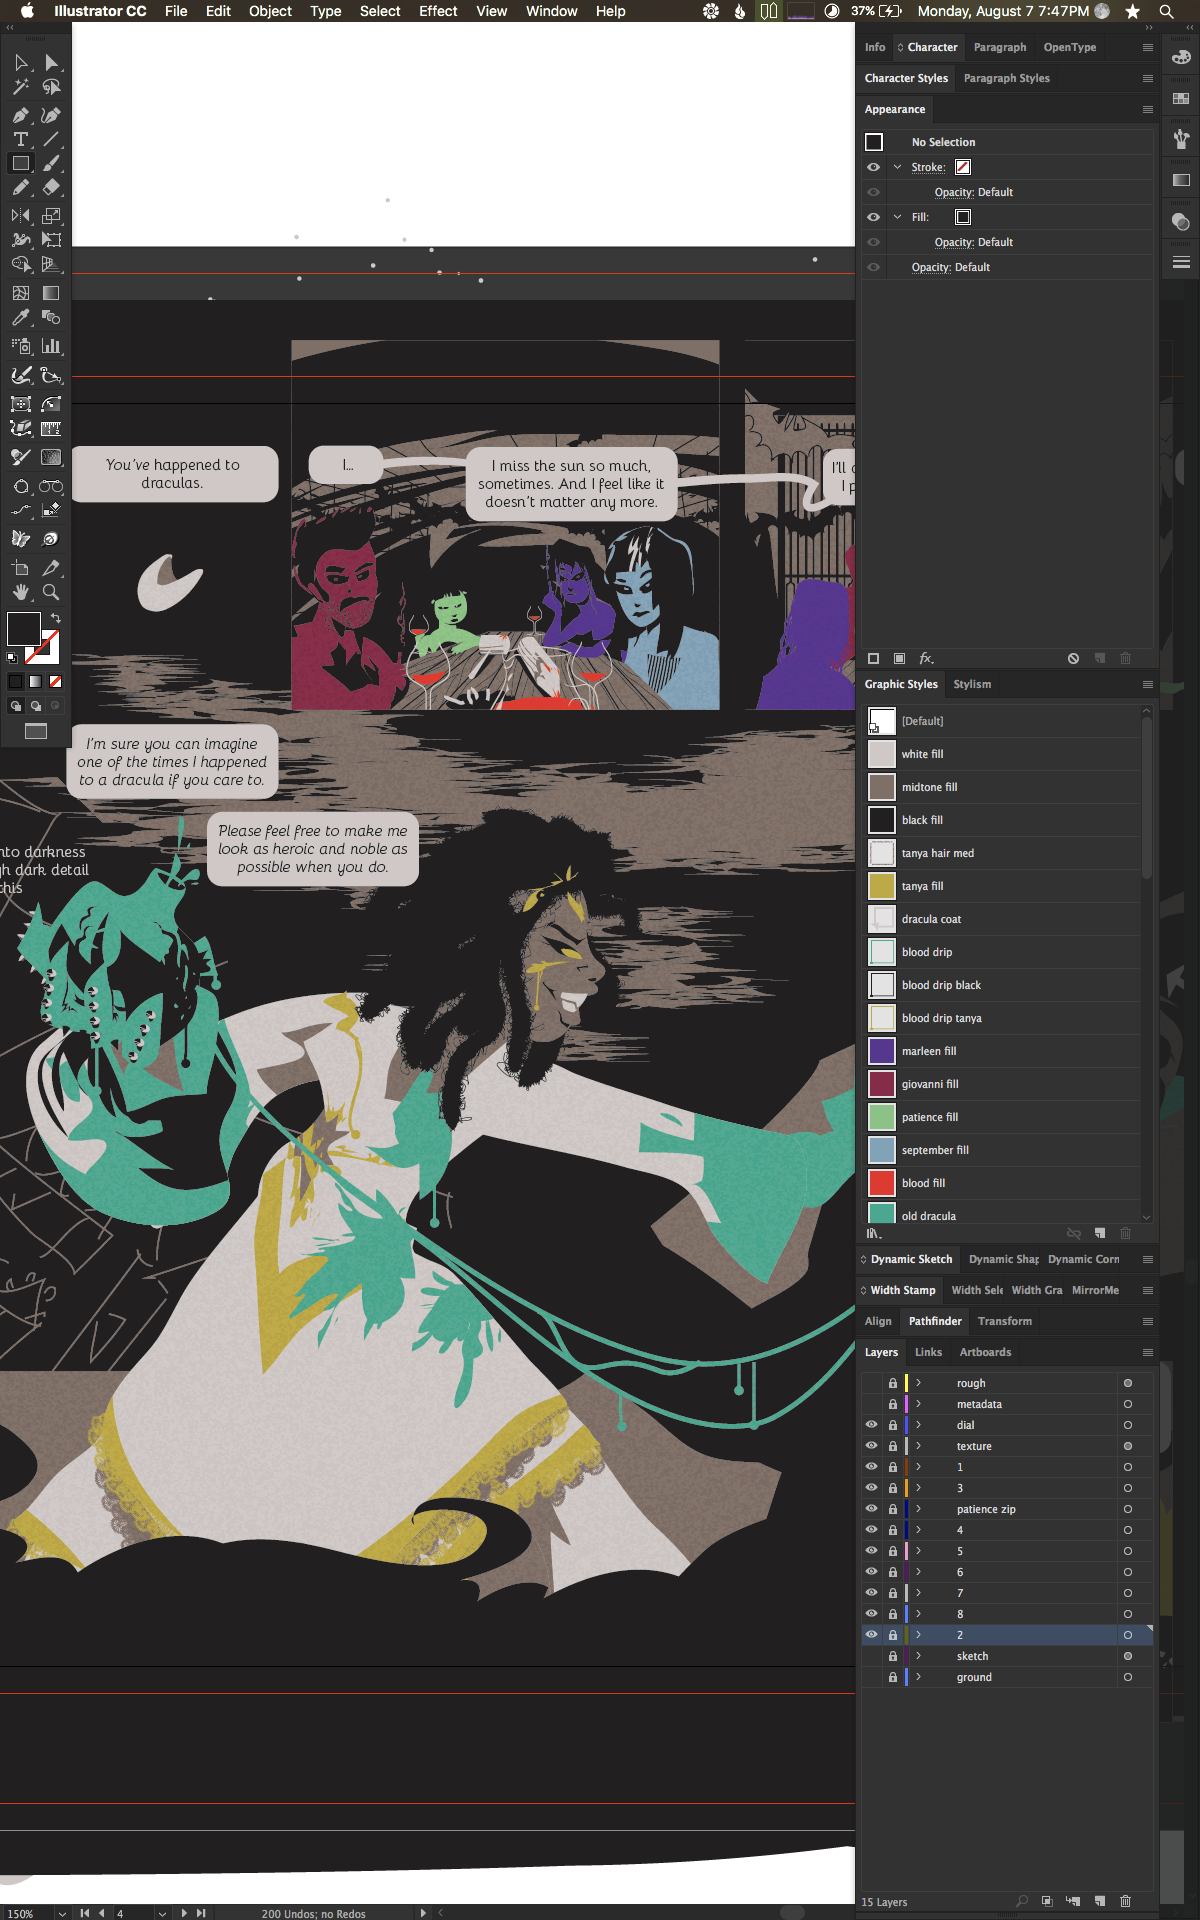
Task: Select the Type tool
Action: (20, 139)
